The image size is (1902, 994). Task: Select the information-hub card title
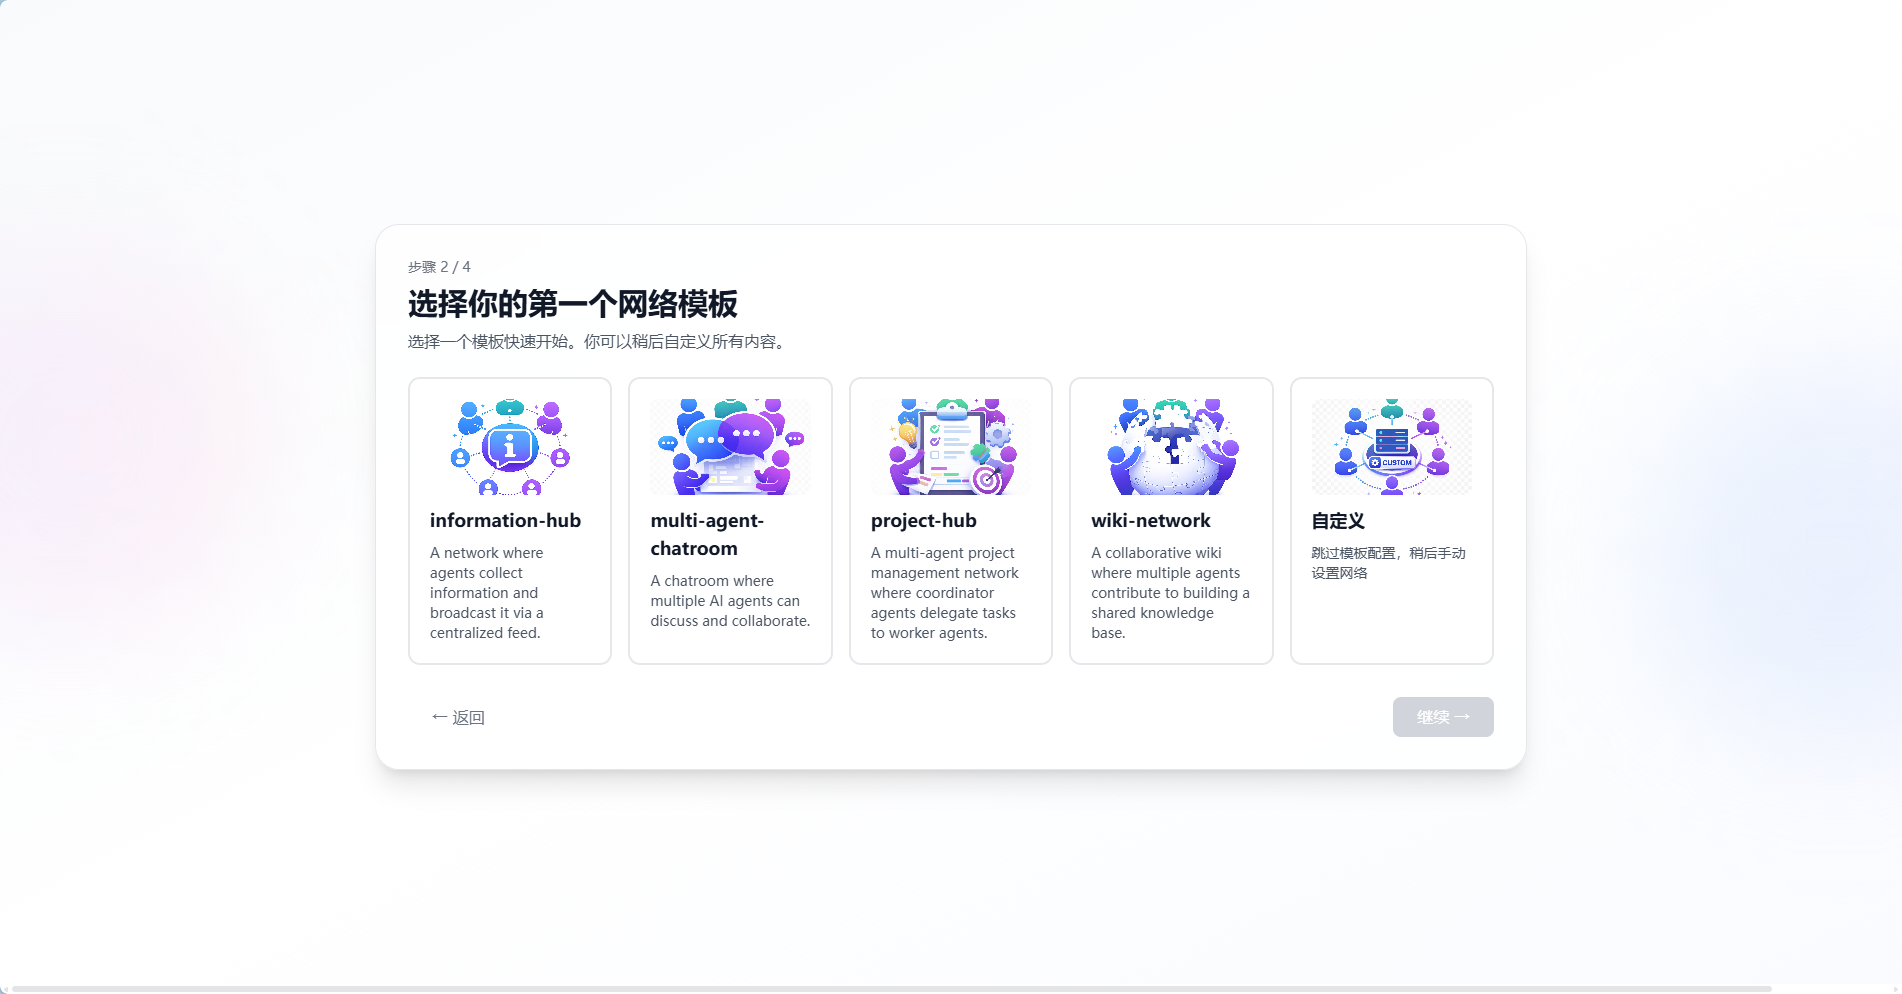(505, 521)
